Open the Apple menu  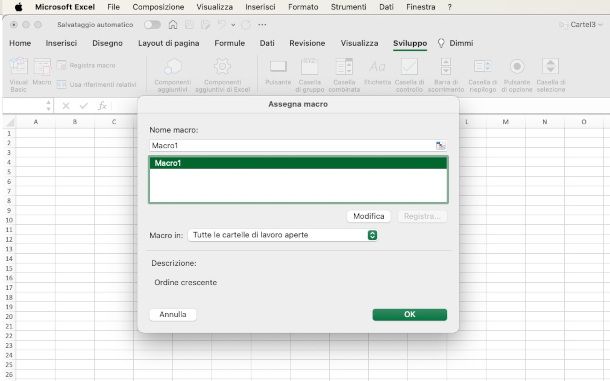(x=18, y=7)
